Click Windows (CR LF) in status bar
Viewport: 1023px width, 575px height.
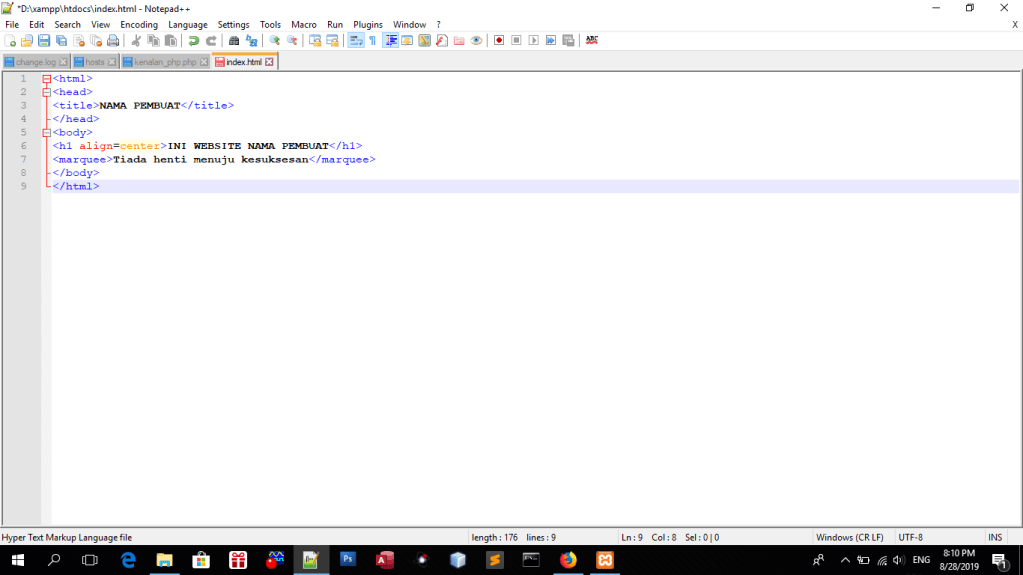coord(849,538)
